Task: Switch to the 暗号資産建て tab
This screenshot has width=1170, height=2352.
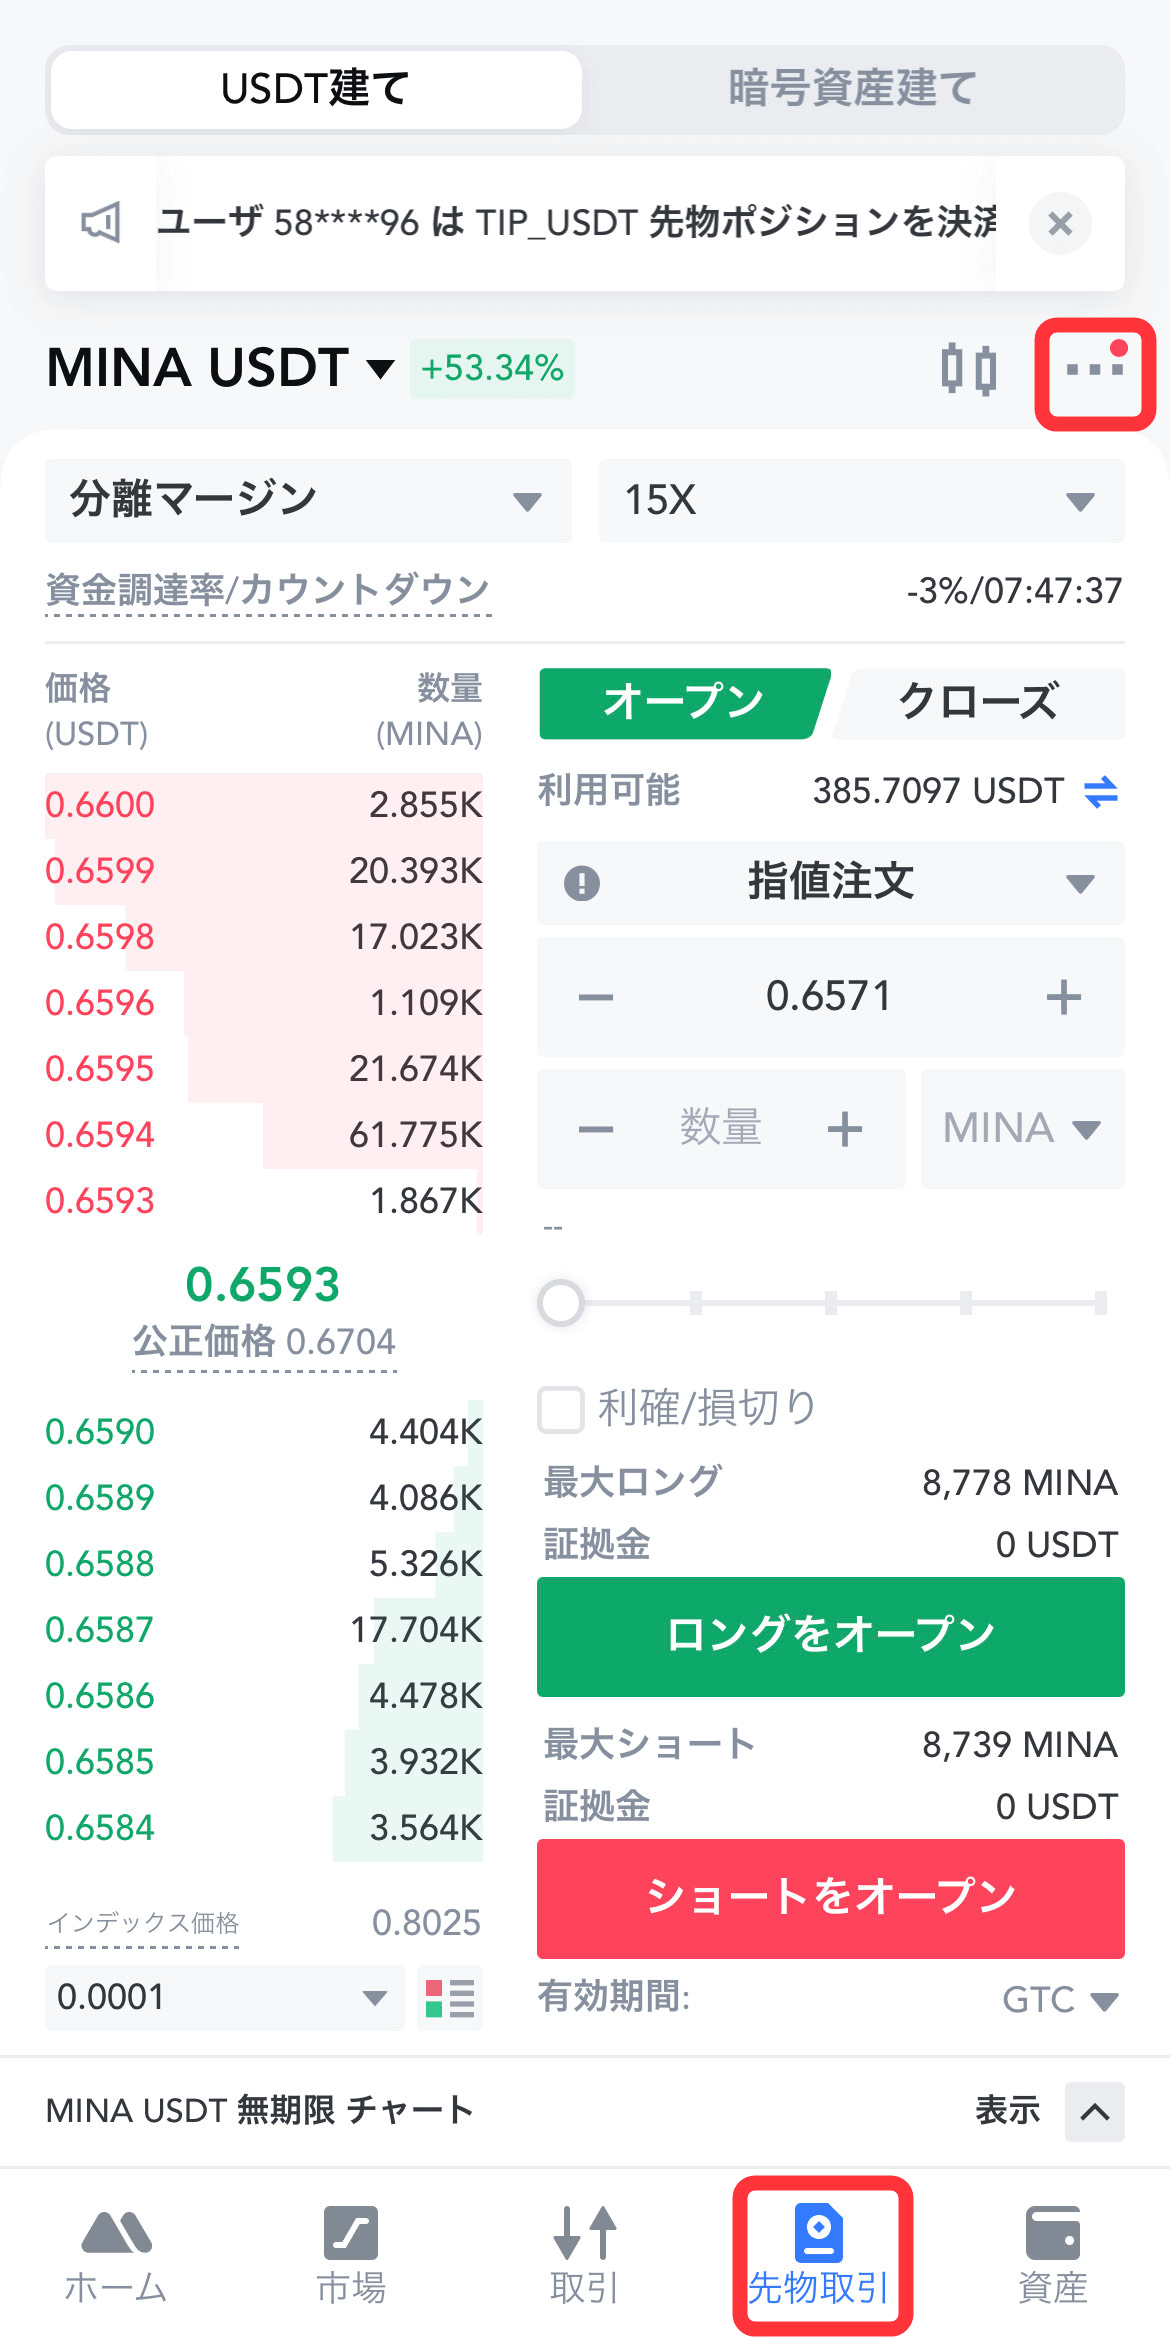Action: point(852,89)
